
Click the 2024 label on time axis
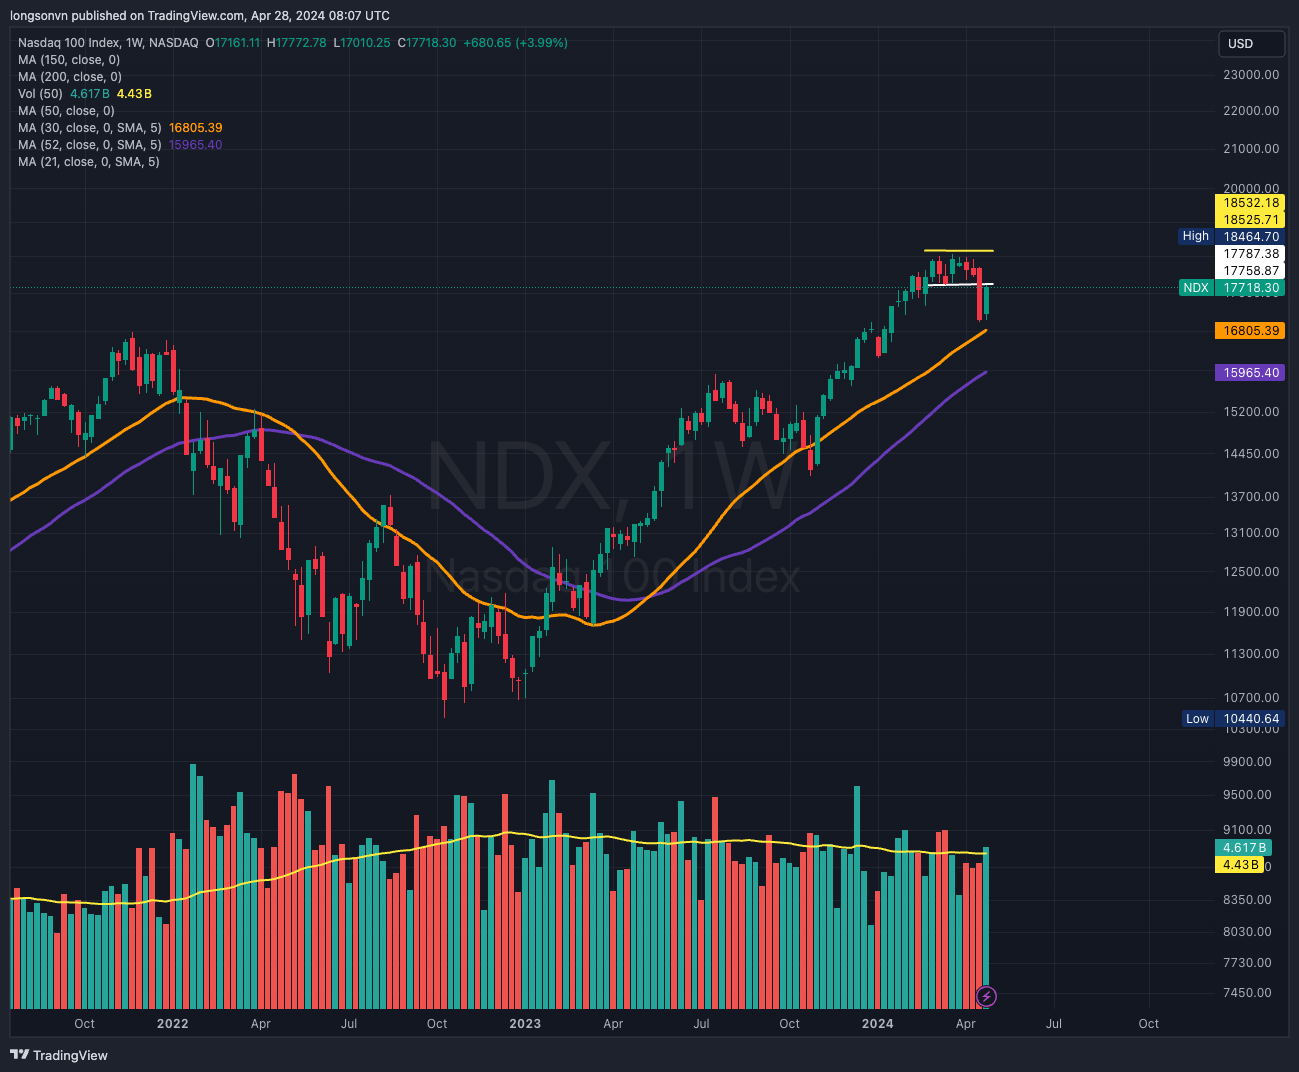tap(878, 1024)
